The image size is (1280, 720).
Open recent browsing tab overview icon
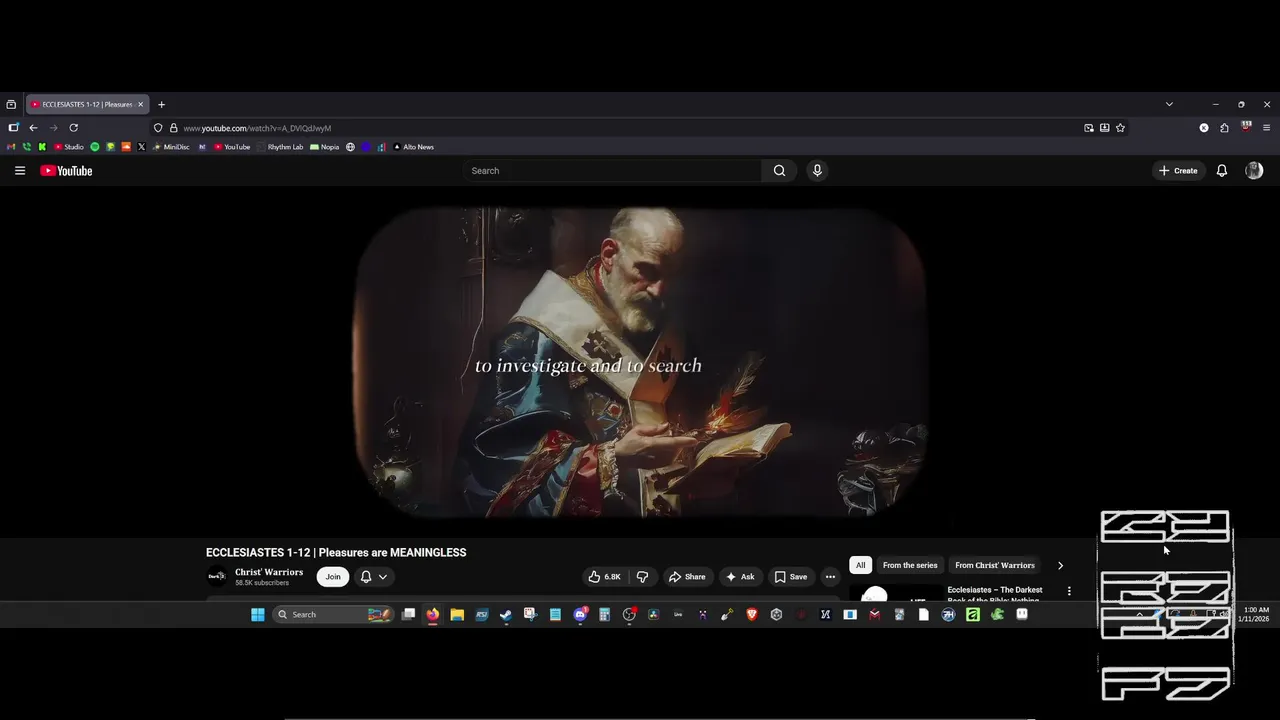click(11, 104)
